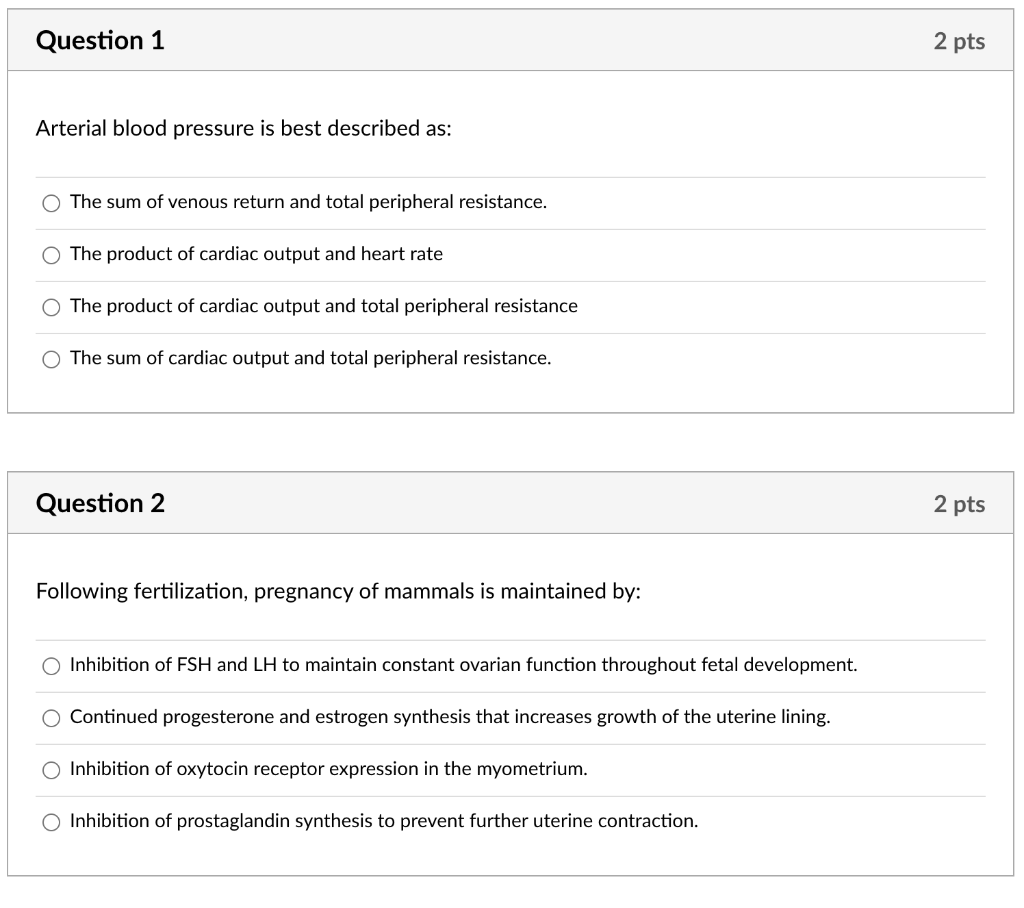Choose radio for 'product of cardiac output and heart rate'
1024x908 pixels.
click(x=51, y=255)
